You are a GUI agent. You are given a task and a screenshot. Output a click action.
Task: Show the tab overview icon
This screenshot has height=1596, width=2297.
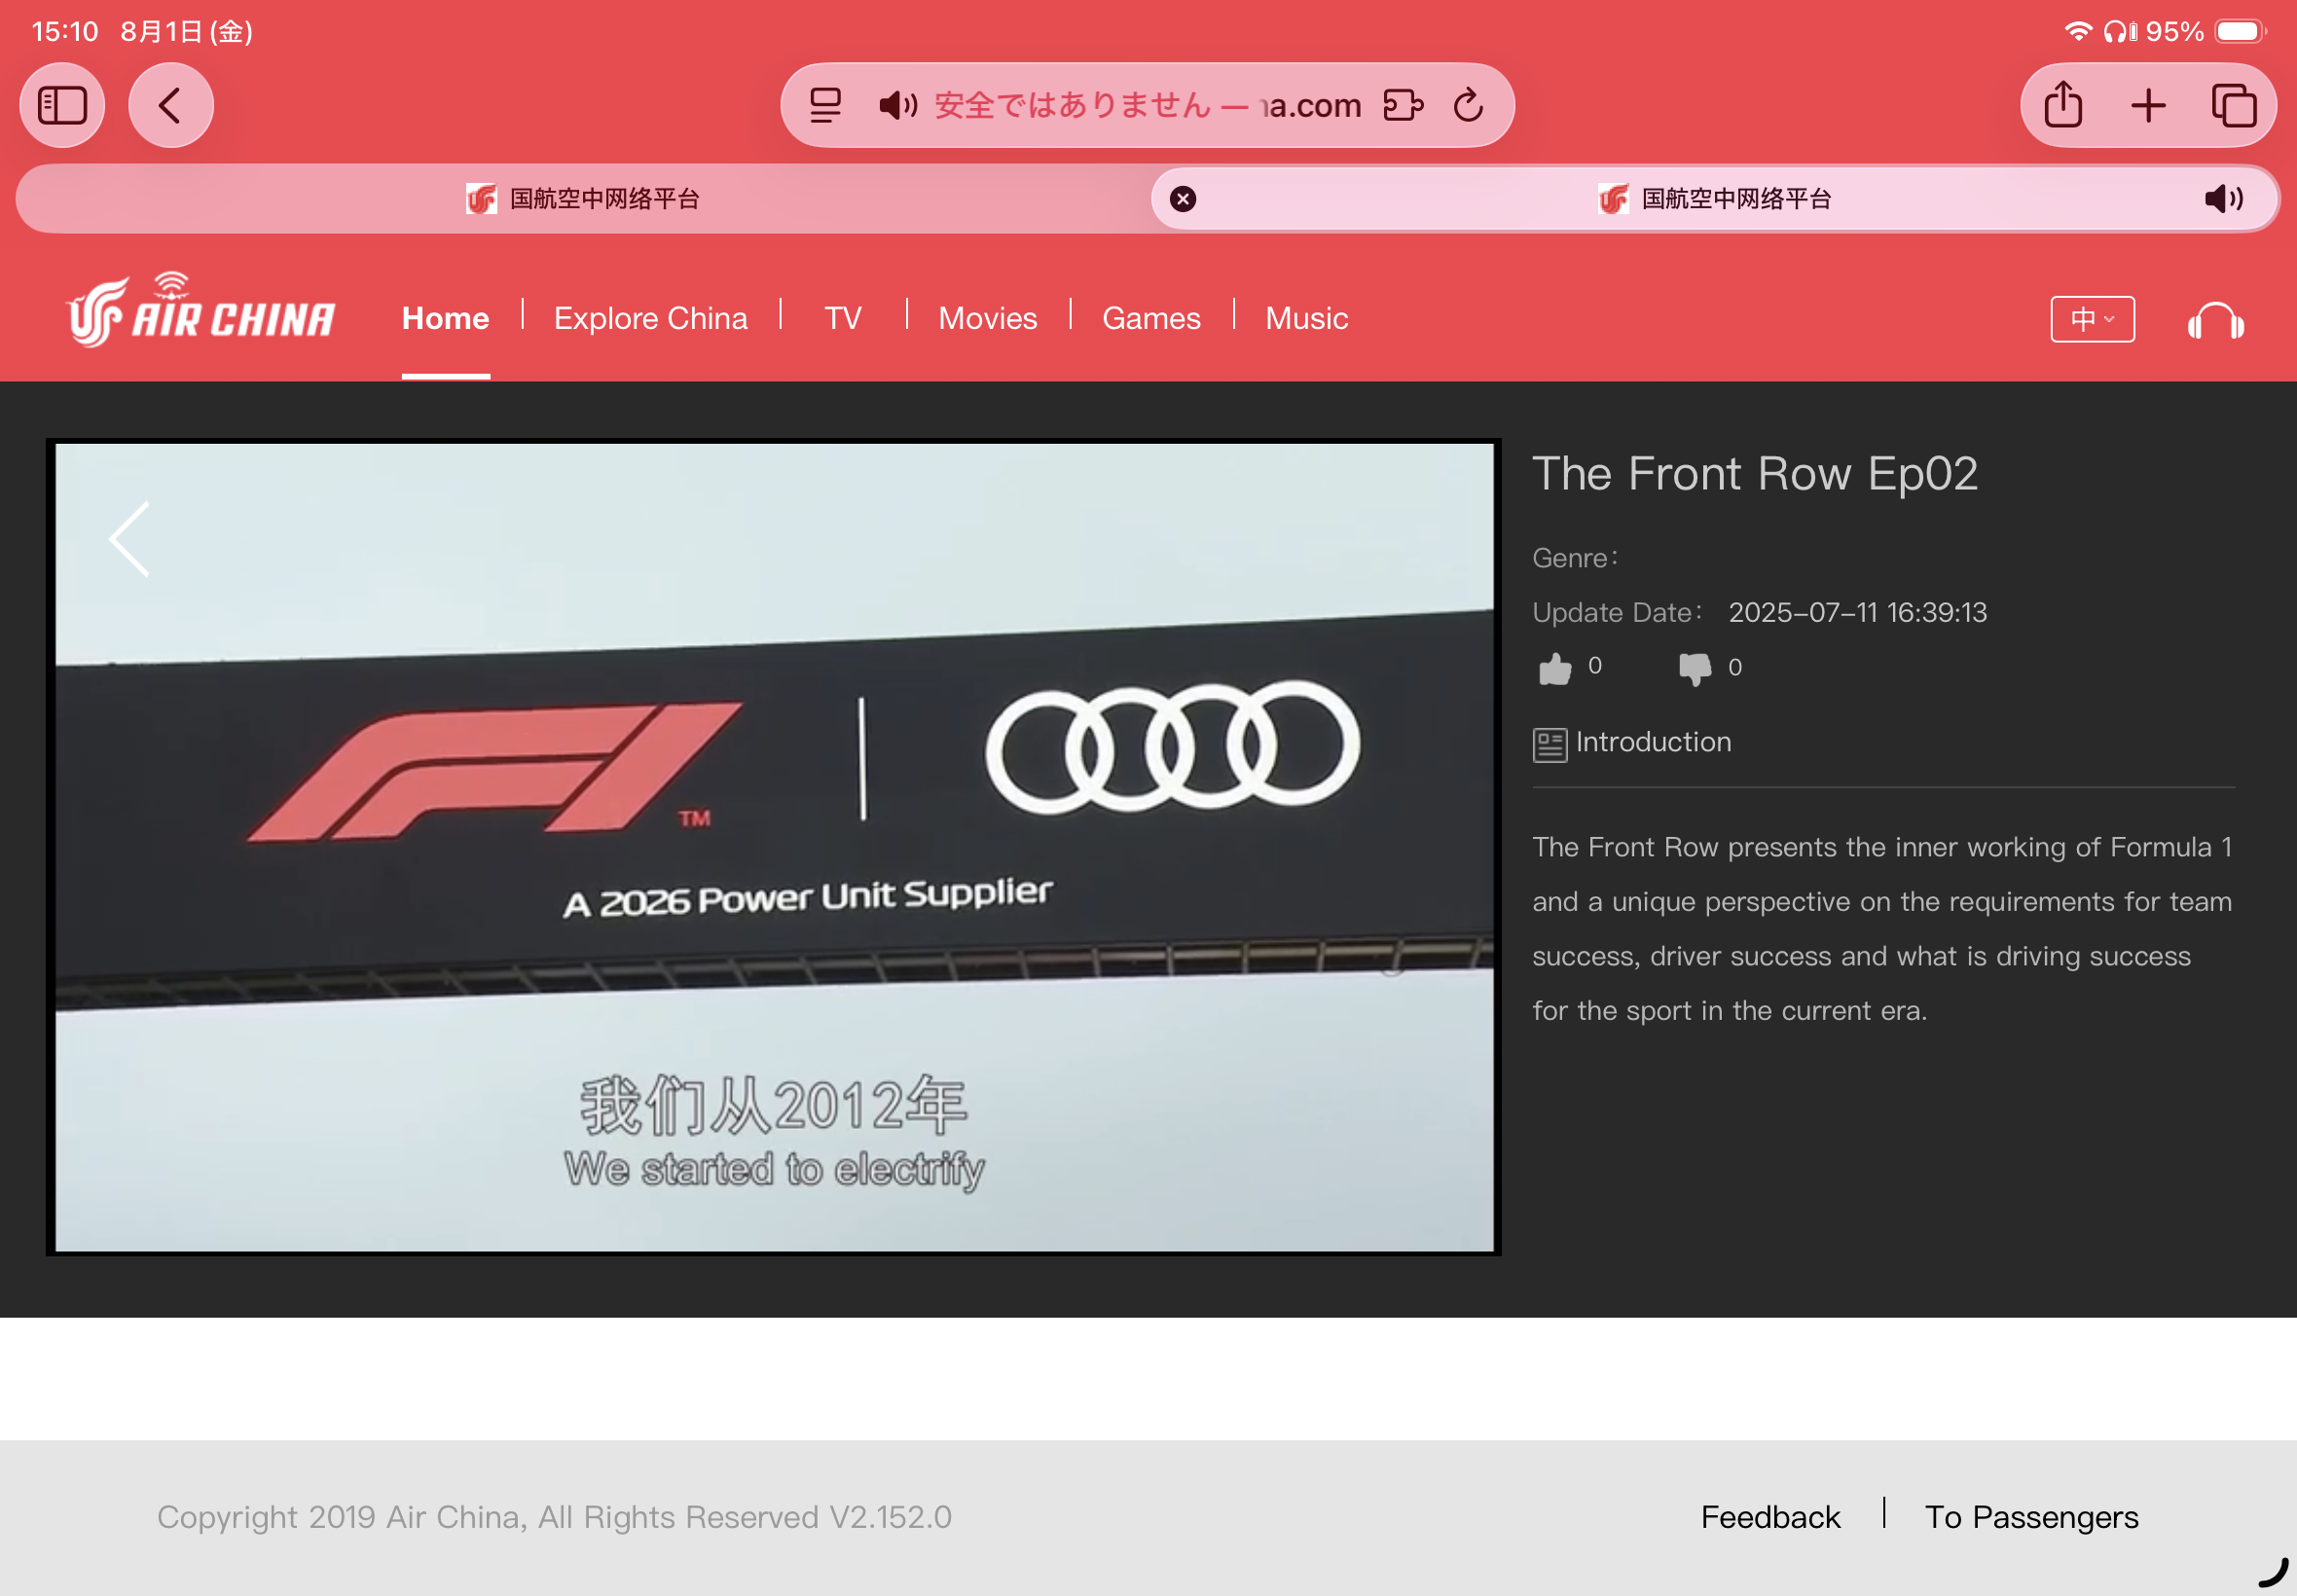[x=2233, y=105]
